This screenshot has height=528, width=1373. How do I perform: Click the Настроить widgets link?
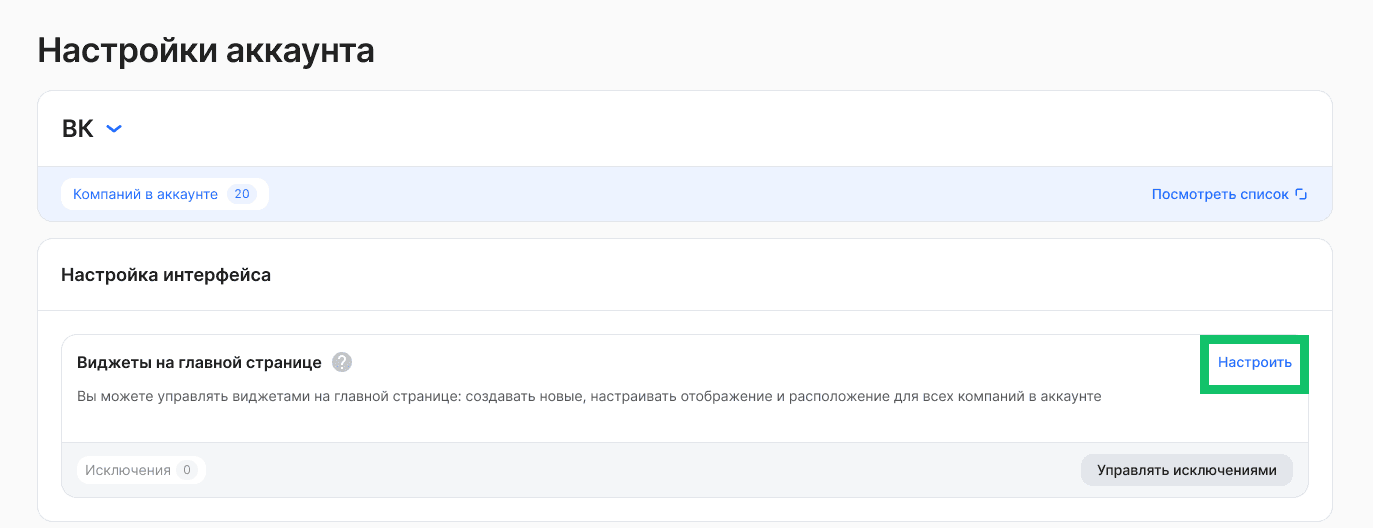click(x=1255, y=363)
